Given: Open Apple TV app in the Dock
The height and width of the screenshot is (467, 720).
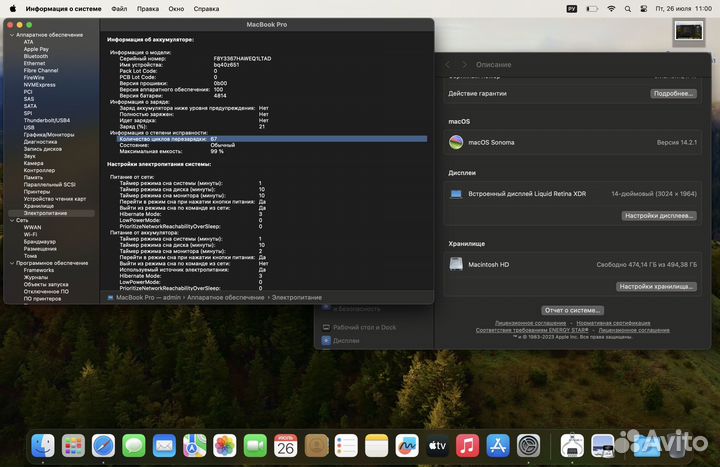Looking at the screenshot, I should coord(437,445).
